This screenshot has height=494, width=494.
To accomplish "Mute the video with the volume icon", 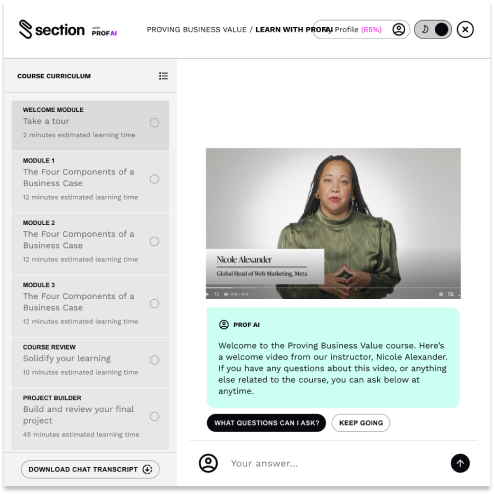I will [226, 294].
